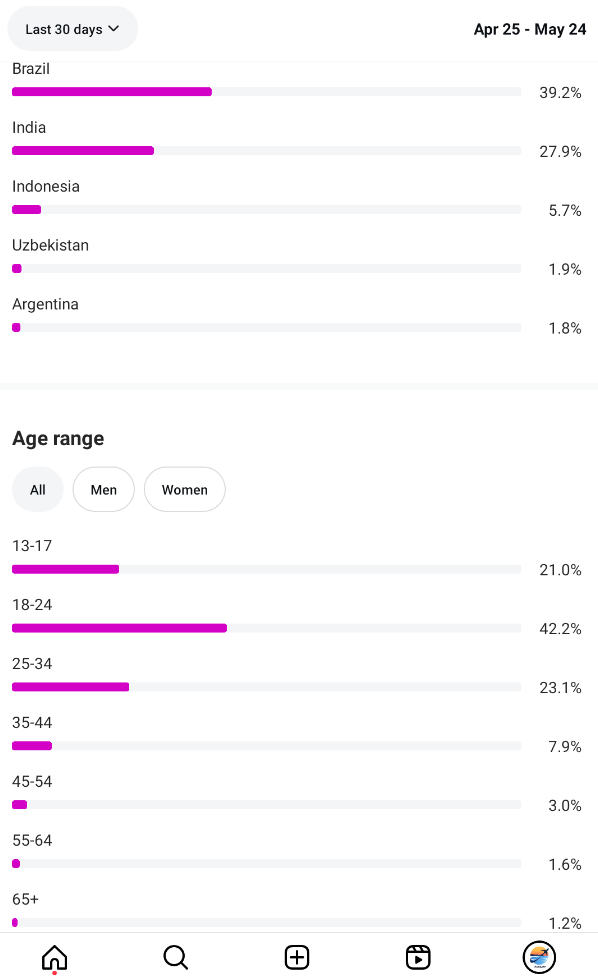Image resolution: width=598 pixels, height=977 pixels.
Task: Click the 35-44 age range bar
Action: [x=267, y=746]
